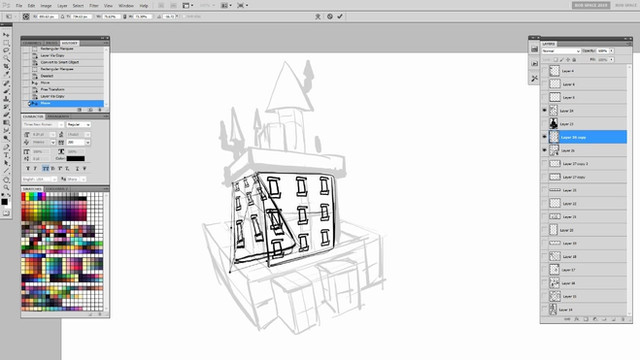Click the black text Color swatch

pos(76,158)
